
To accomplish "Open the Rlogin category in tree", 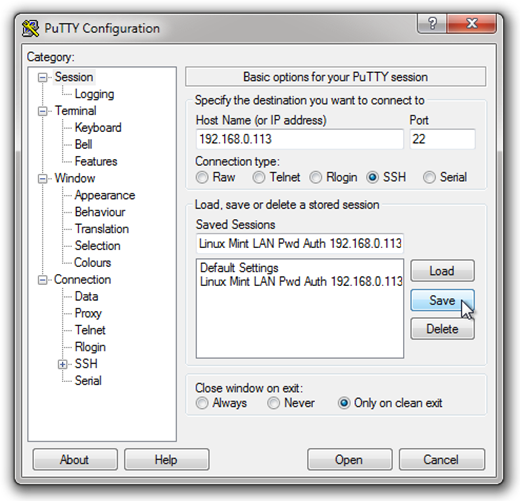I will click(x=90, y=347).
